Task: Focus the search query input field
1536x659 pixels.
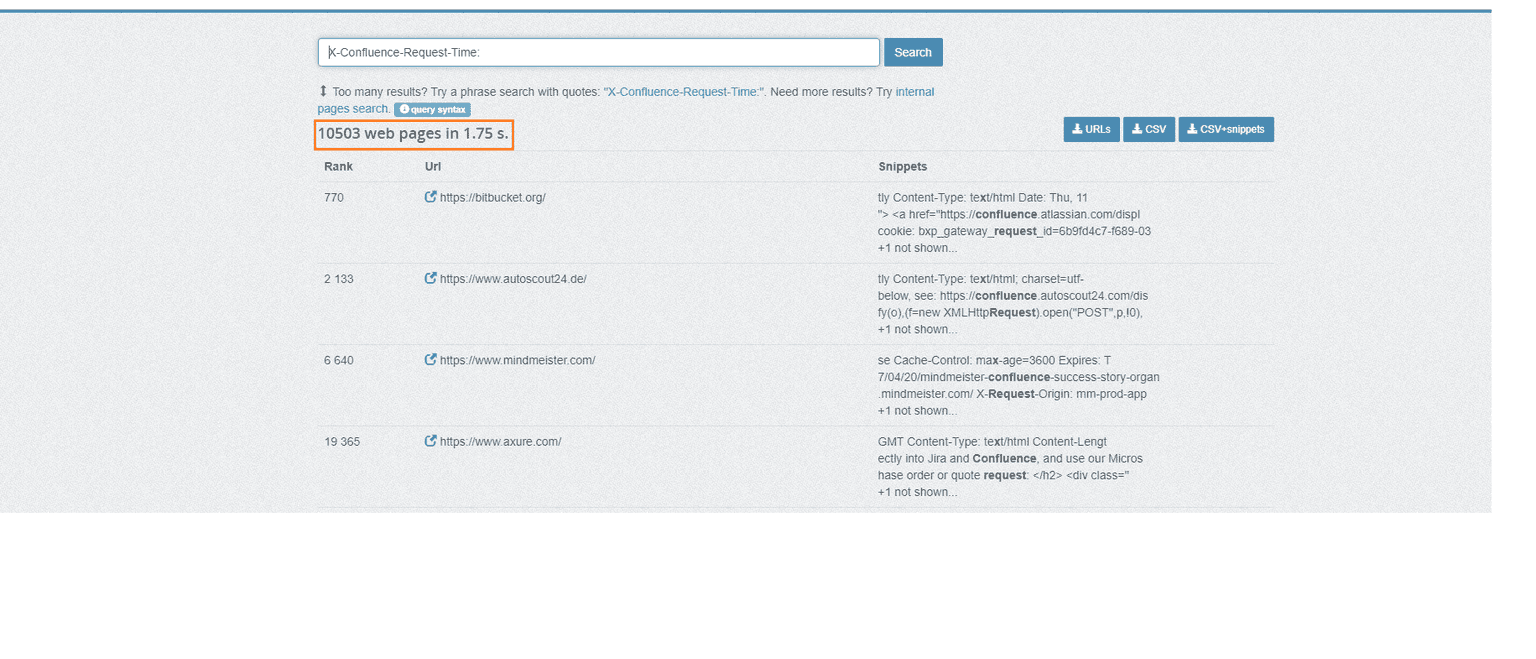Action: (x=598, y=53)
